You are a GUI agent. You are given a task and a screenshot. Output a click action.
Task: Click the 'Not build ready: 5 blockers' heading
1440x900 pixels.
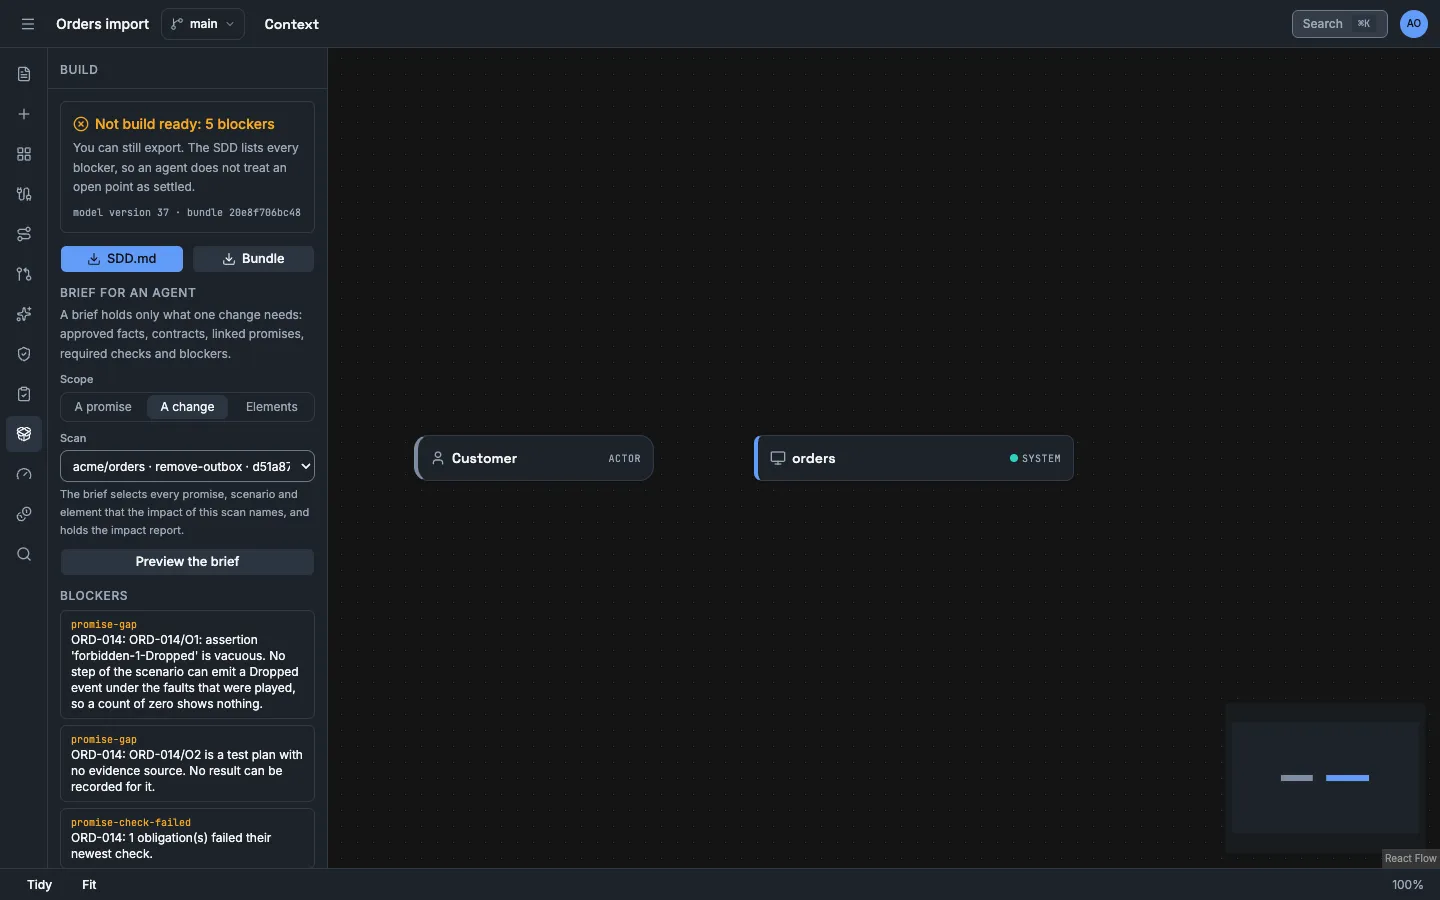(184, 124)
